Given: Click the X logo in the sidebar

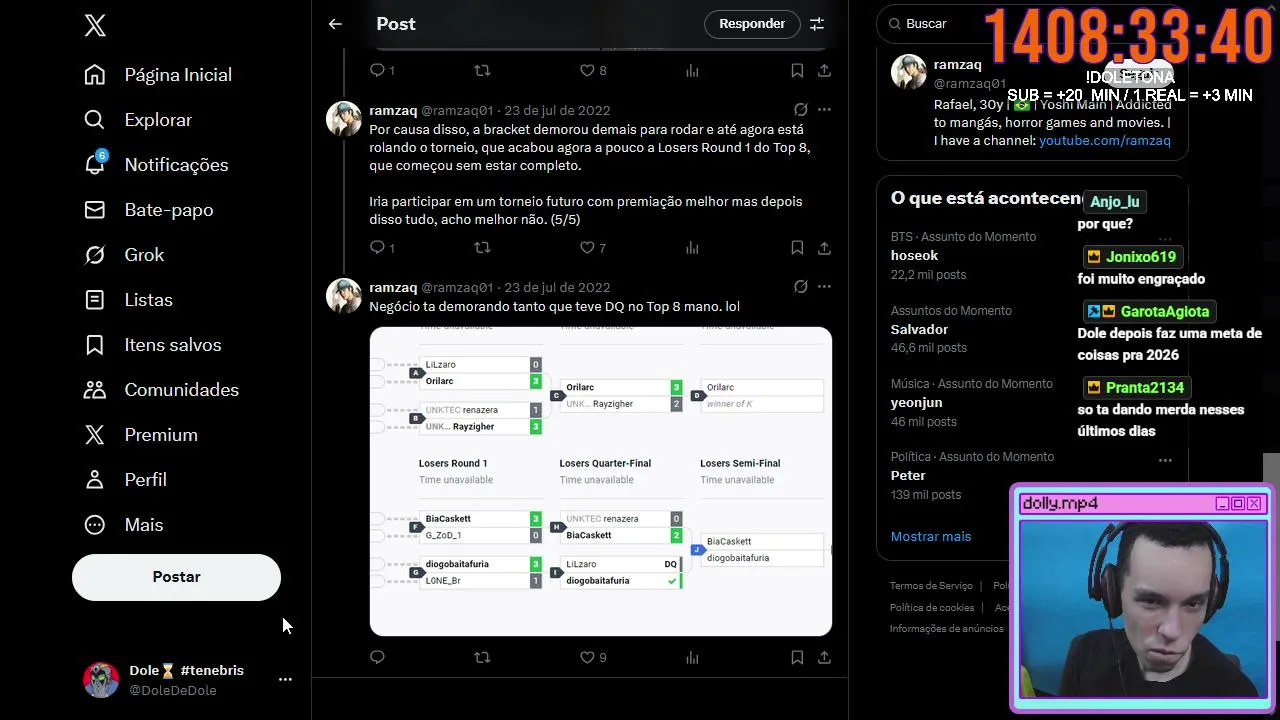Looking at the screenshot, I should (95, 26).
